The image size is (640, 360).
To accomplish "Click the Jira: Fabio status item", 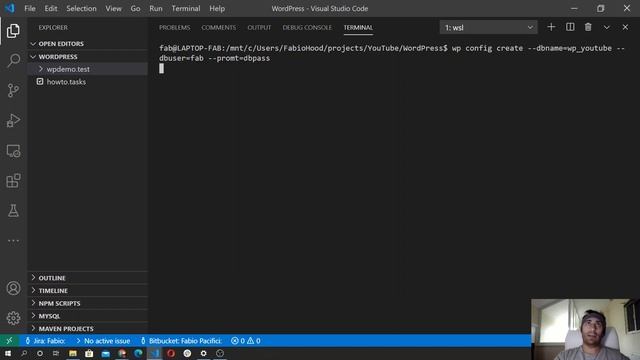I will point(45,340).
